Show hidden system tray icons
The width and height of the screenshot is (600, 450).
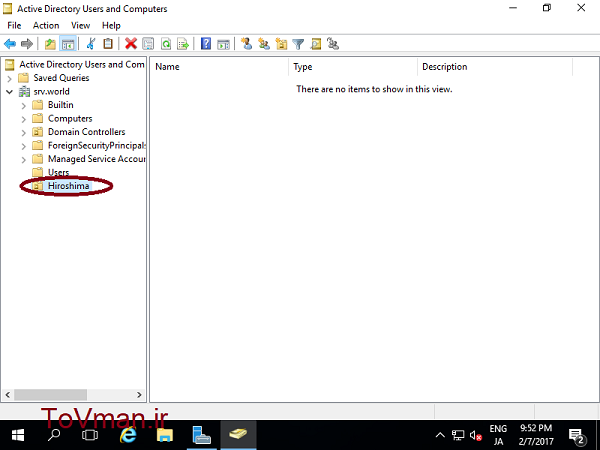point(440,435)
